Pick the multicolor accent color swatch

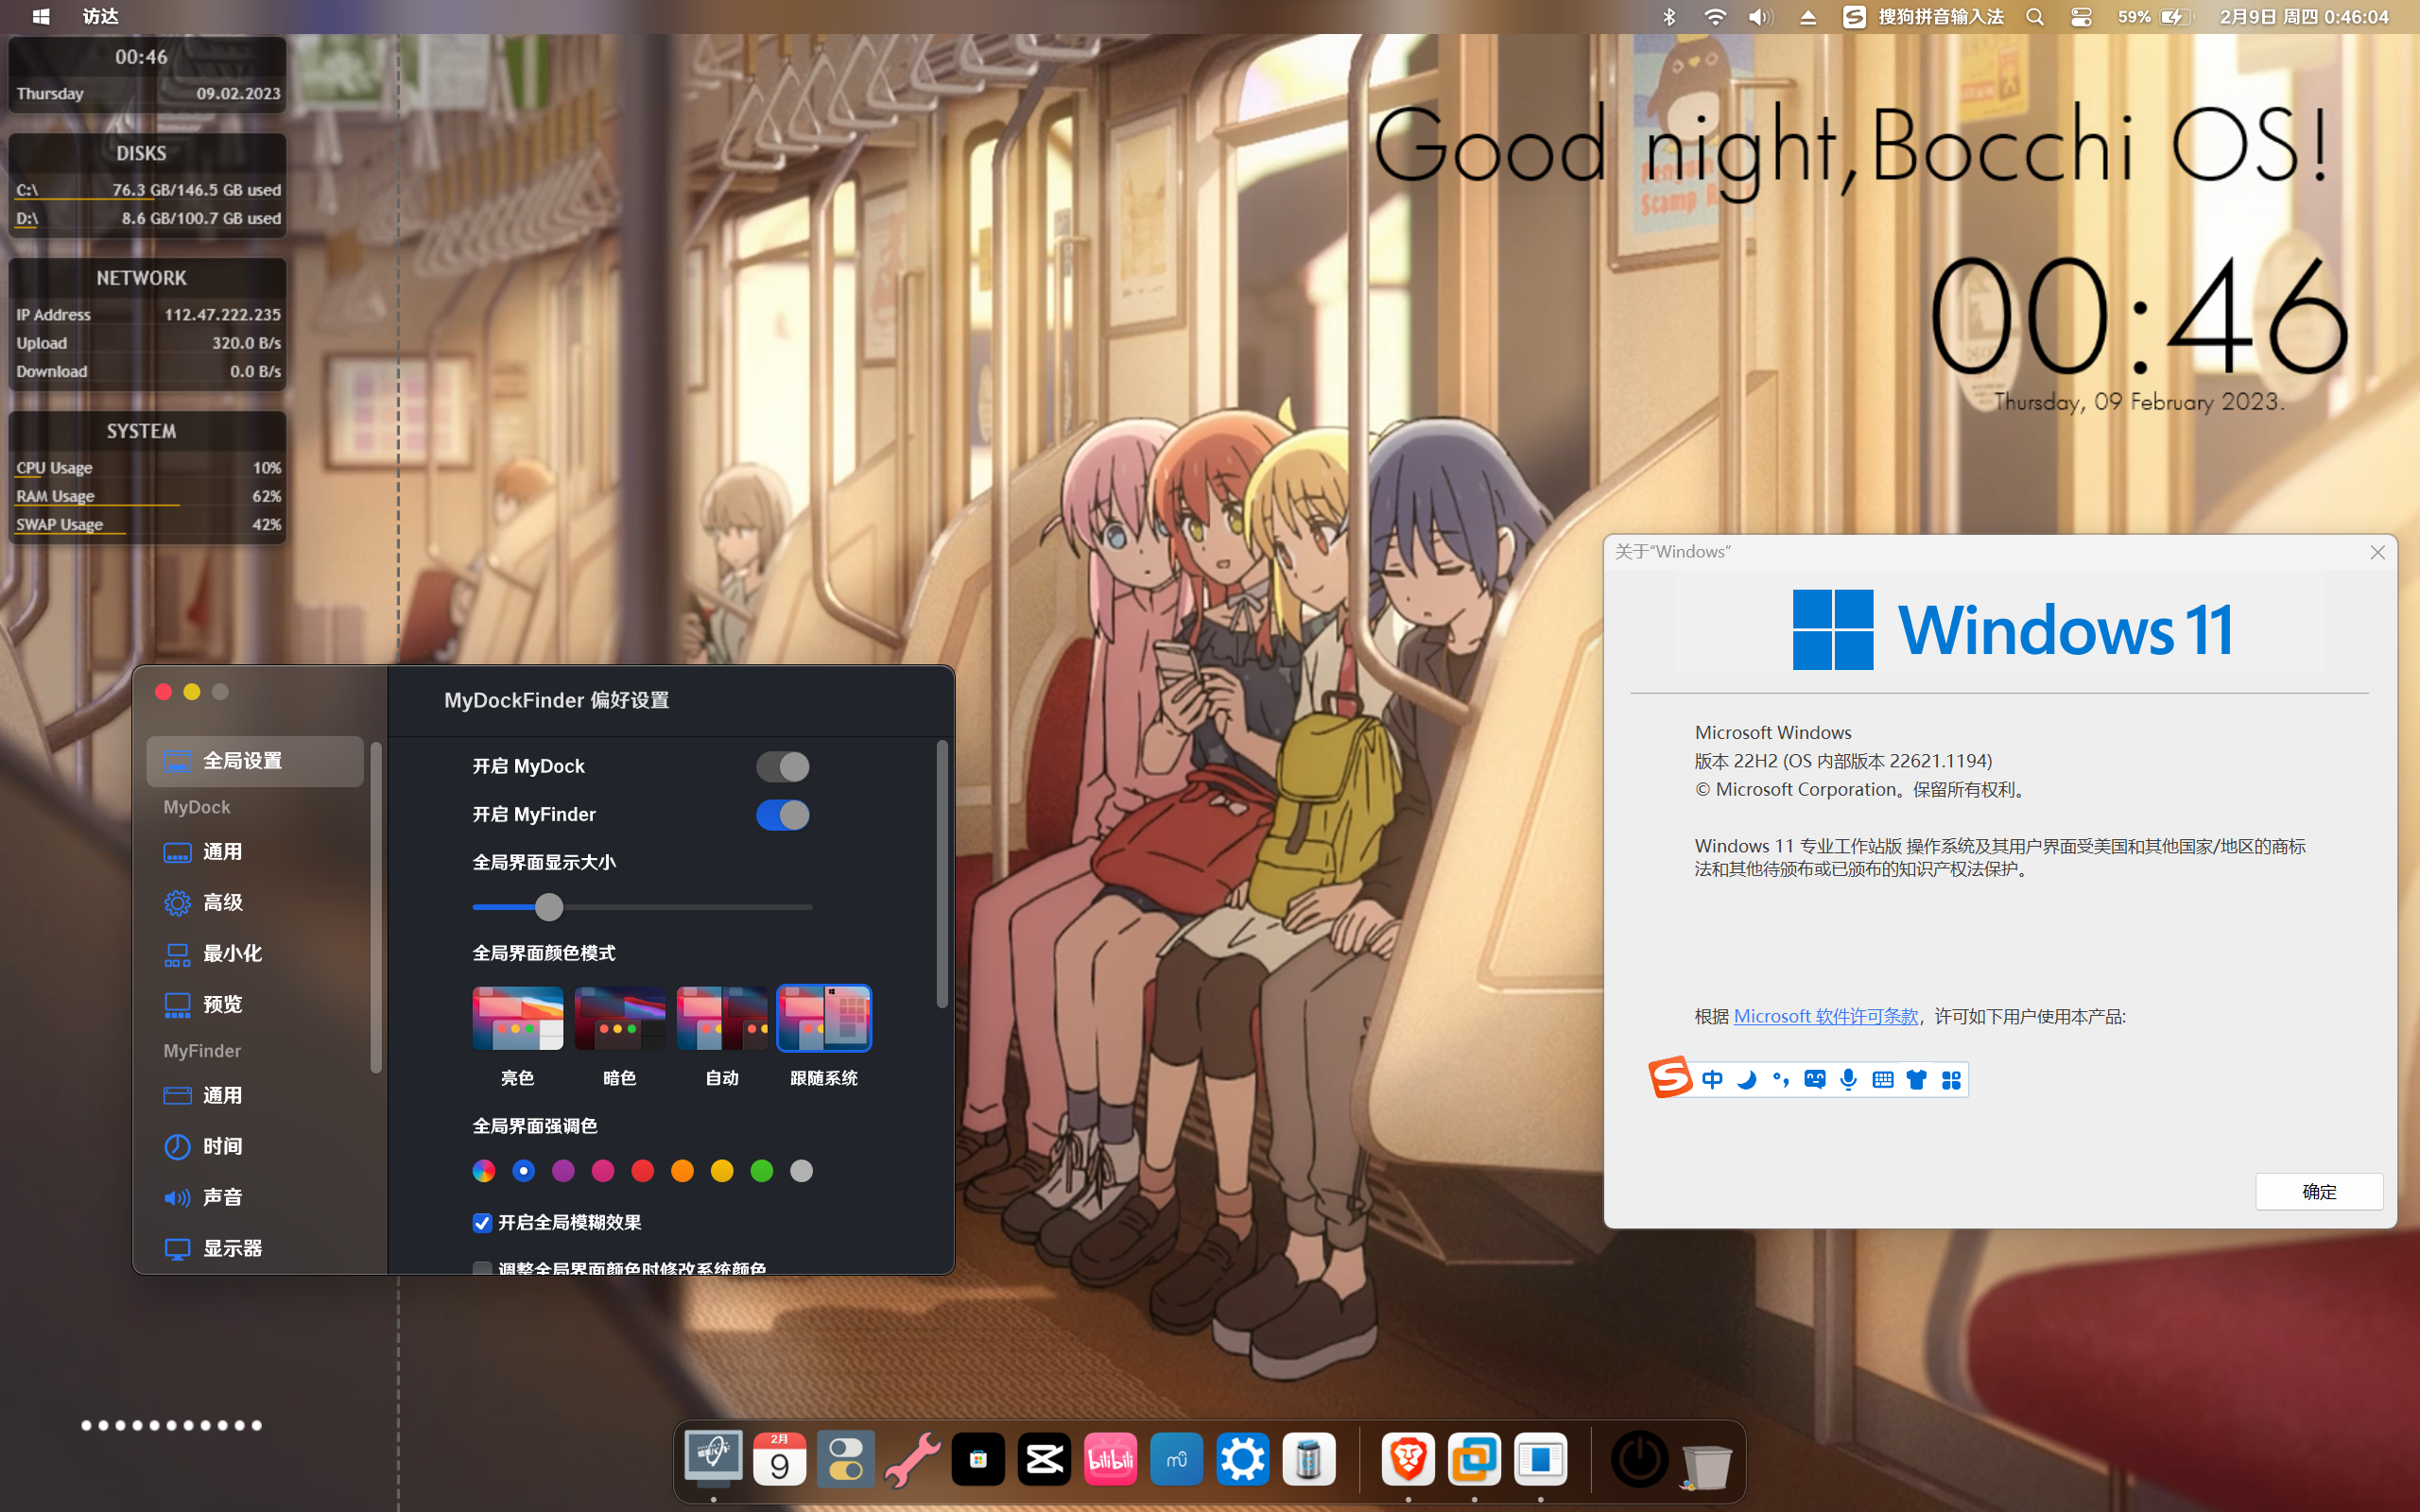click(x=484, y=1171)
